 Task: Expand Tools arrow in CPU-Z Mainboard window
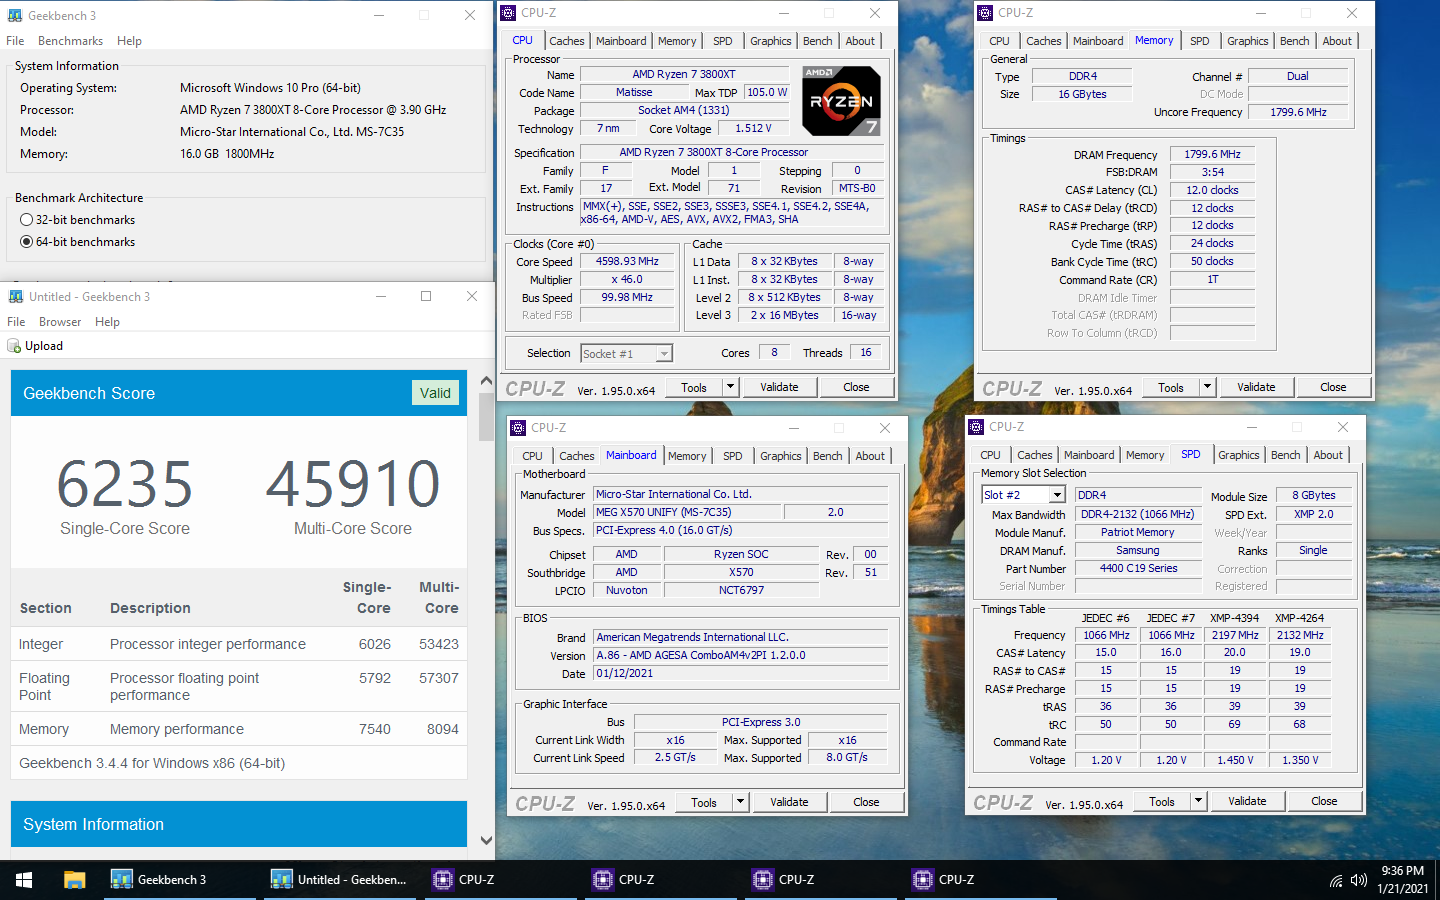740,802
